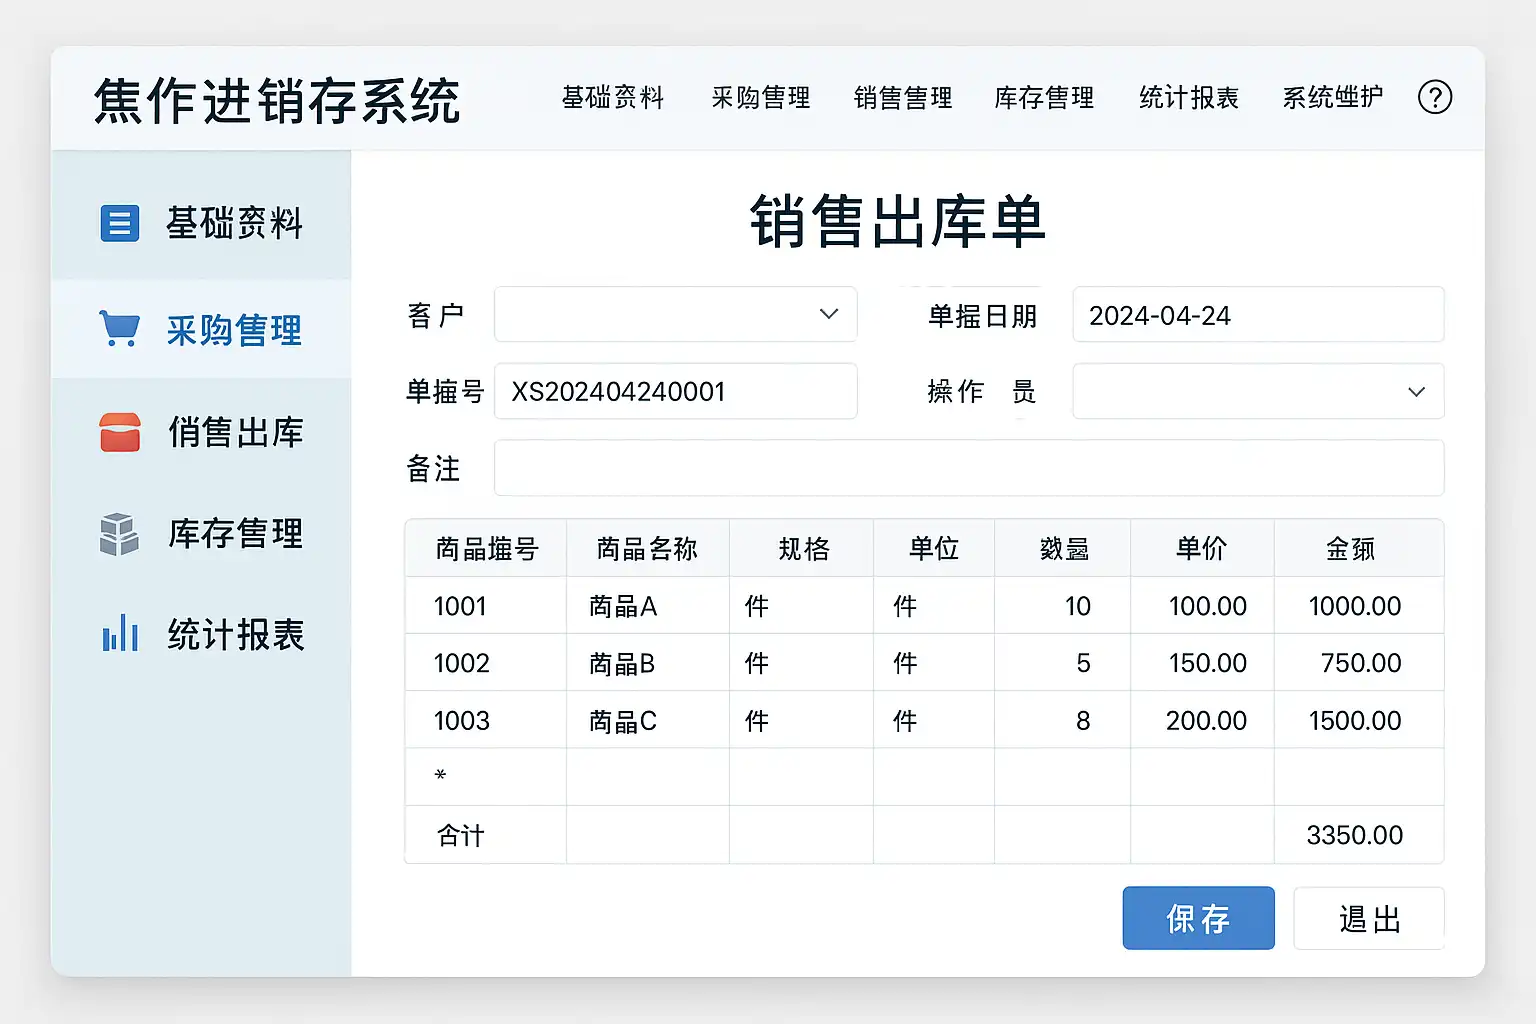1536x1024 pixels.
Task: Expand the 客户 dropdown arrow
Action: [828, 314]
